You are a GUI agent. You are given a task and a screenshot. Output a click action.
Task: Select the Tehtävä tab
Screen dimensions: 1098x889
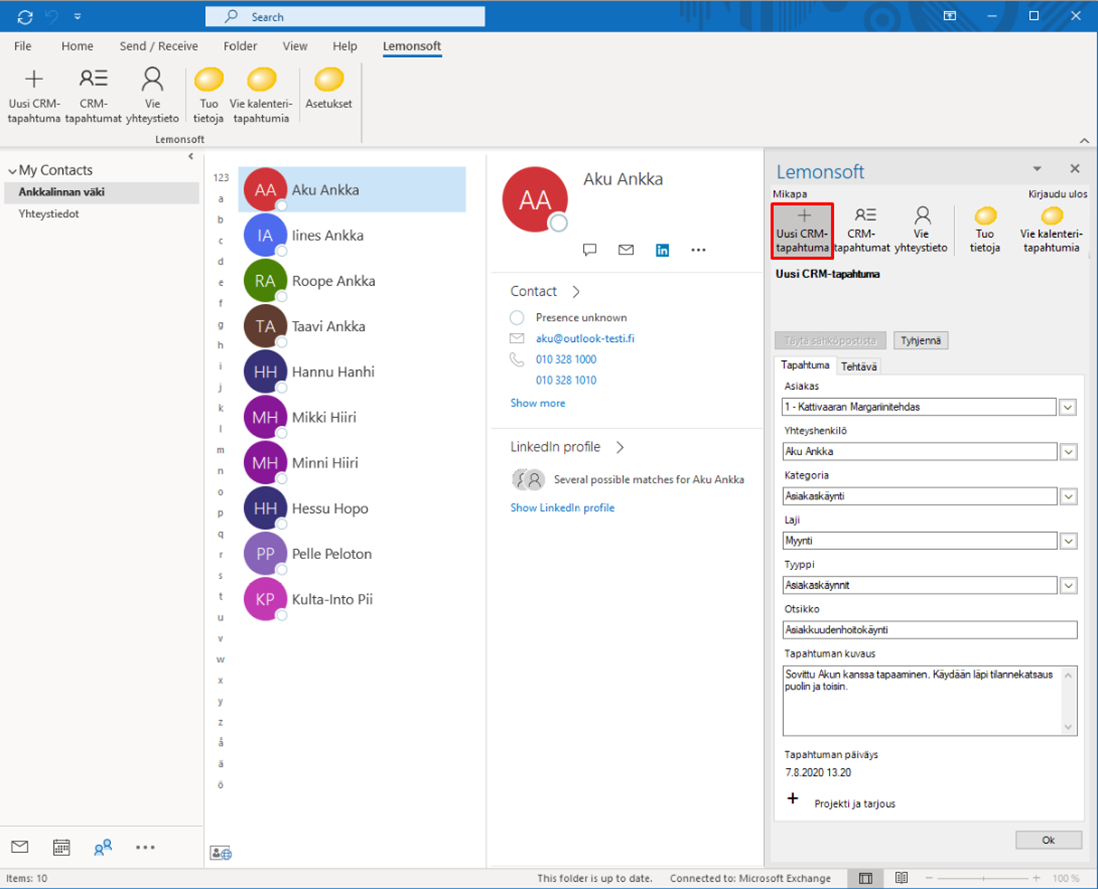tap(859, 366)
